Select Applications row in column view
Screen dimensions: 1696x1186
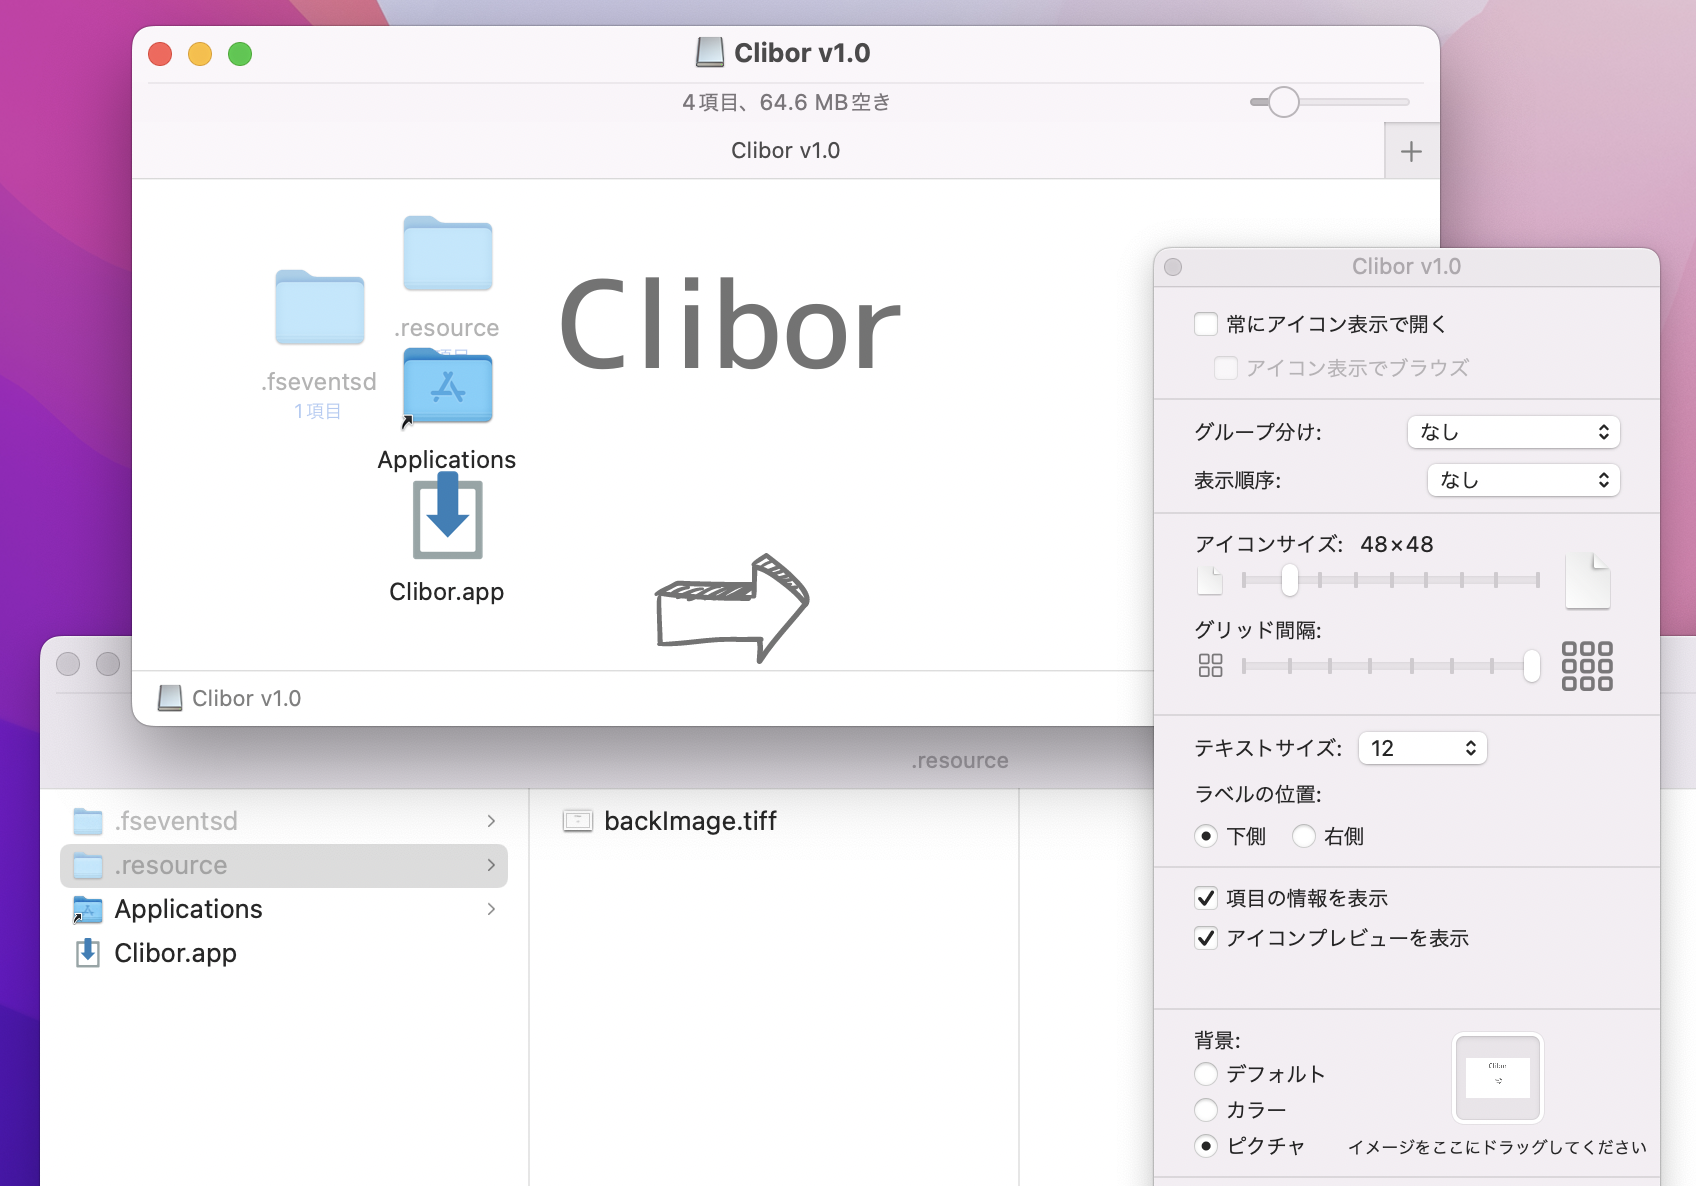(x=284, y=909)
